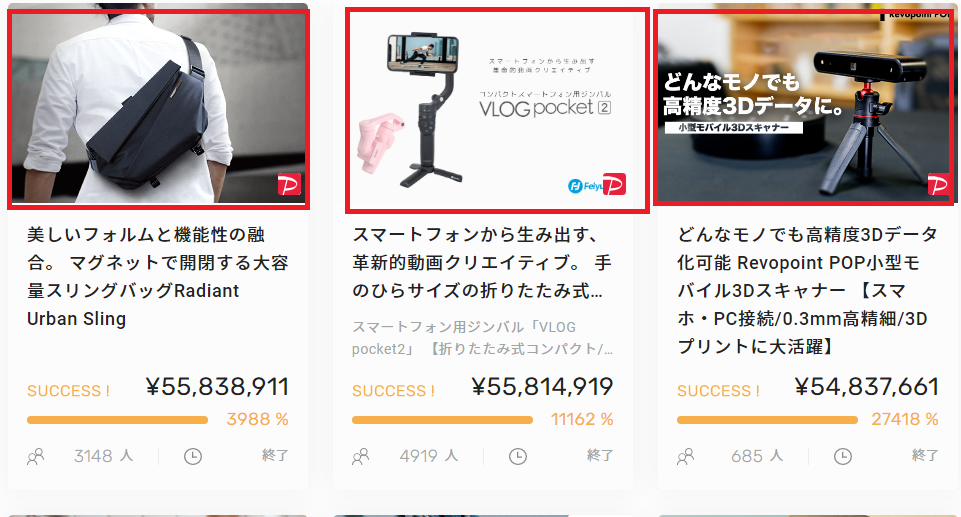The height and width of the screenshot is (517, 961).
Task: Click clock icon in Radiant Urban Sling card
Action: [x=193, y=456]
